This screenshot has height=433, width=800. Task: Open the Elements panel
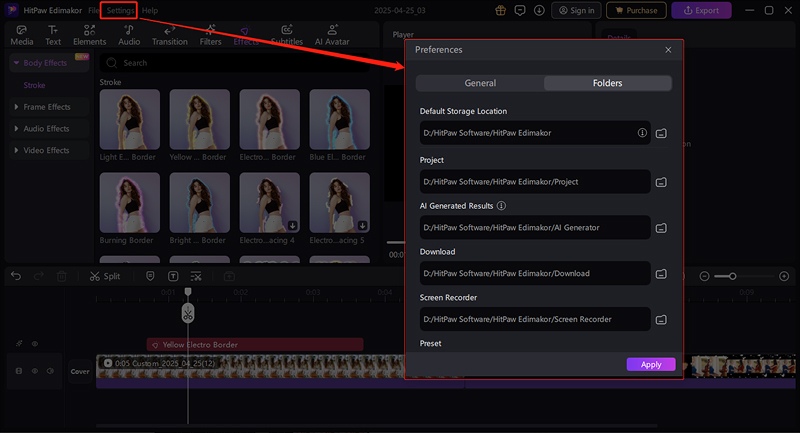89,35
